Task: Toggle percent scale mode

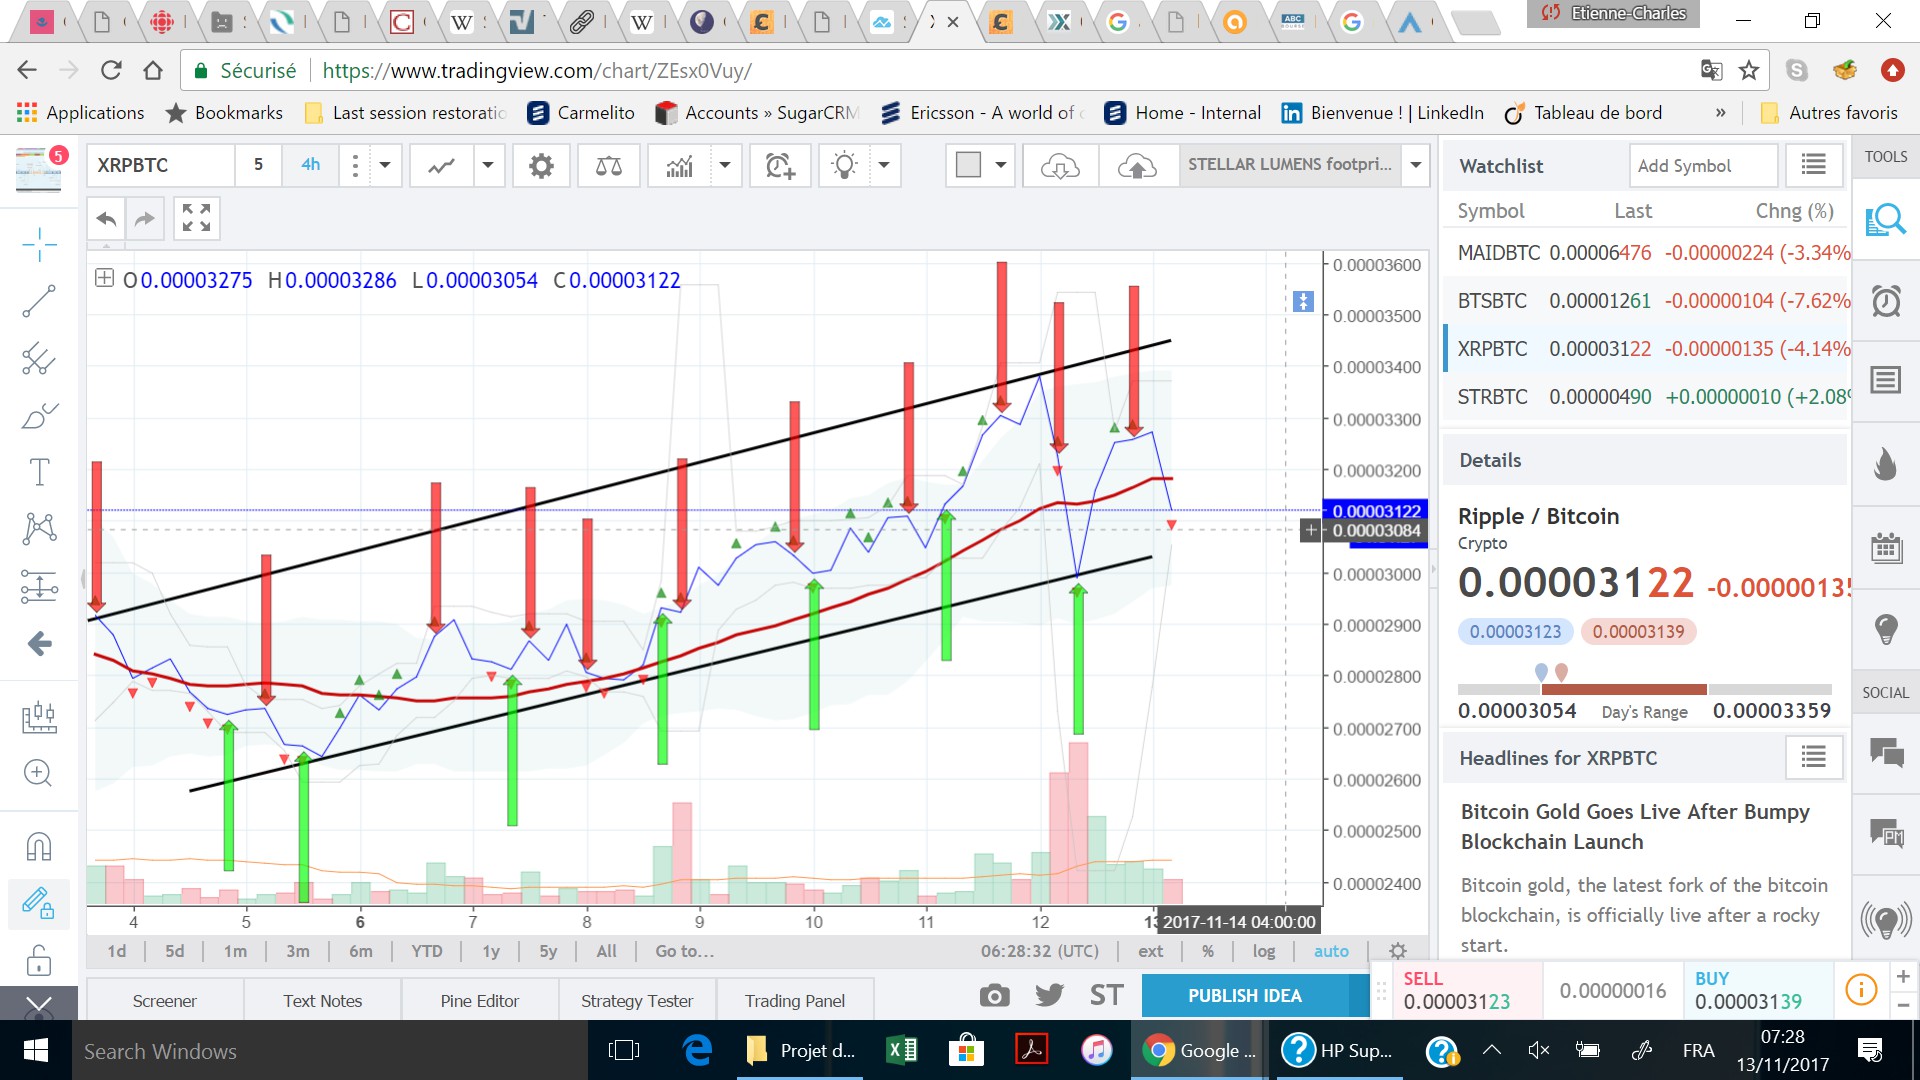Action: [1208, 951]
